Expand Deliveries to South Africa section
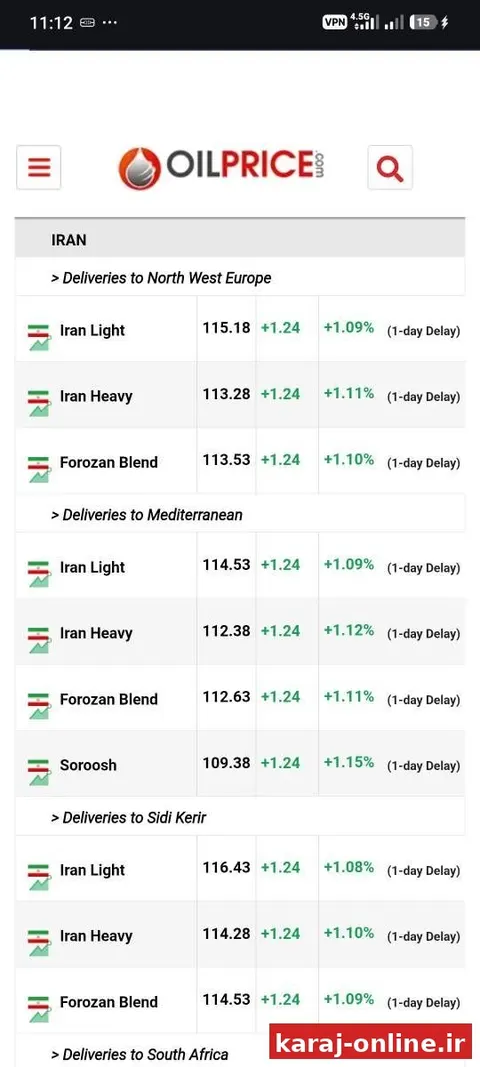 click(x=140, y=1054)
